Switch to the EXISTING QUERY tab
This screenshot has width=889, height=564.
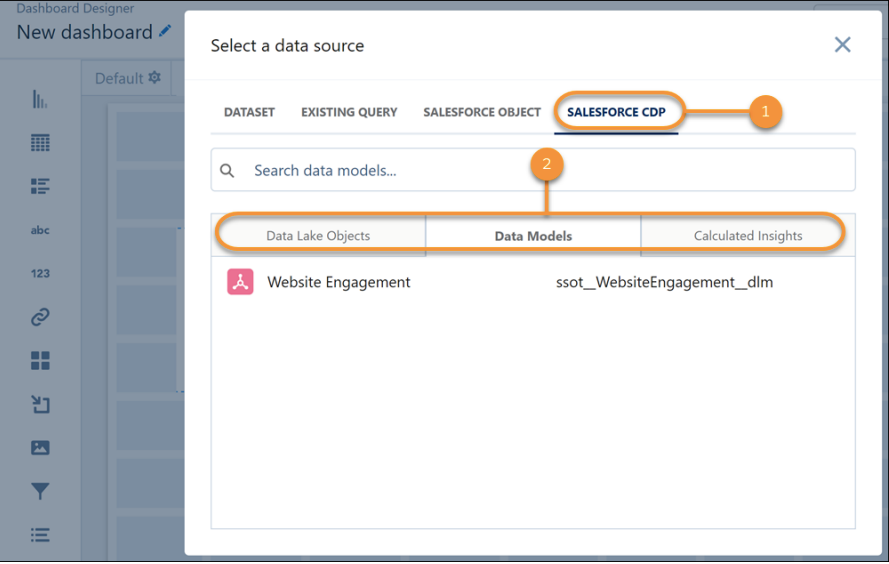[349, 112]
